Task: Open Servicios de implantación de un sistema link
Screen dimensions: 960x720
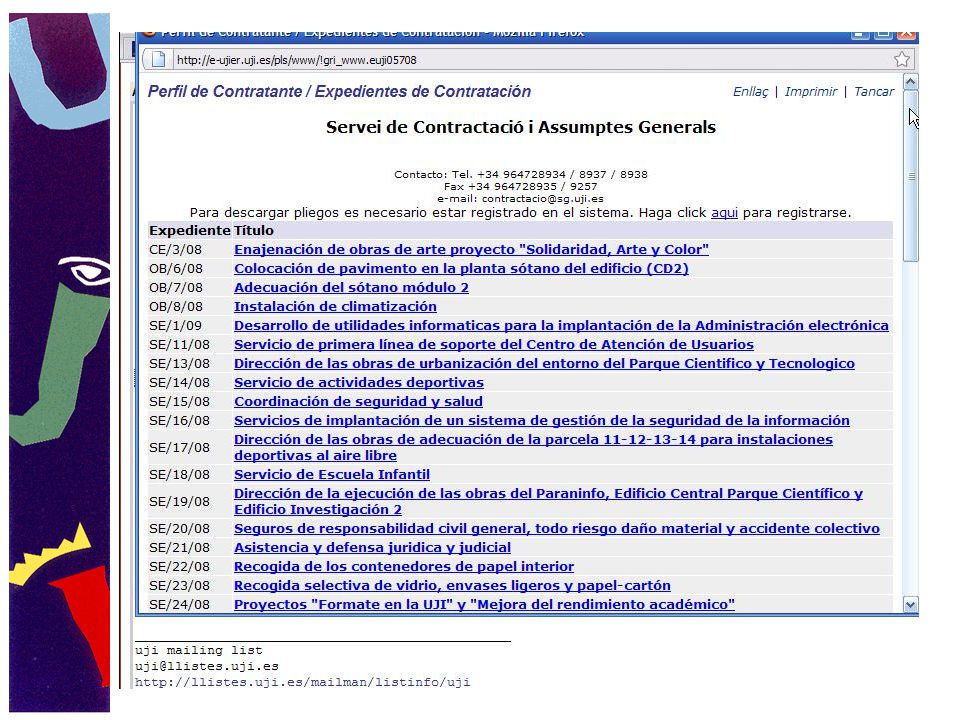Action: coord(542,421)
